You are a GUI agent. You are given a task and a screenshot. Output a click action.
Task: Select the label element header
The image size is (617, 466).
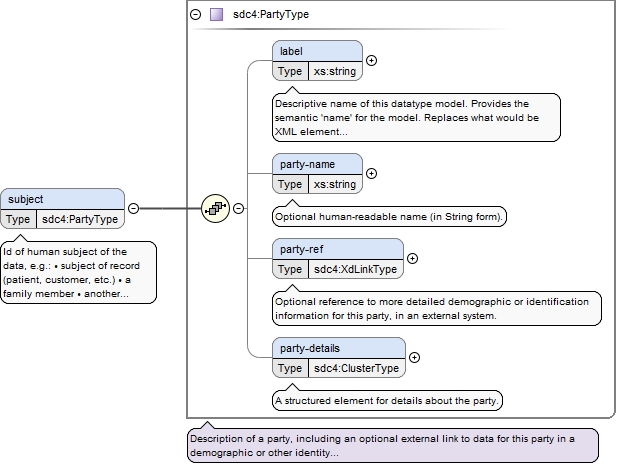pos(317,51)
